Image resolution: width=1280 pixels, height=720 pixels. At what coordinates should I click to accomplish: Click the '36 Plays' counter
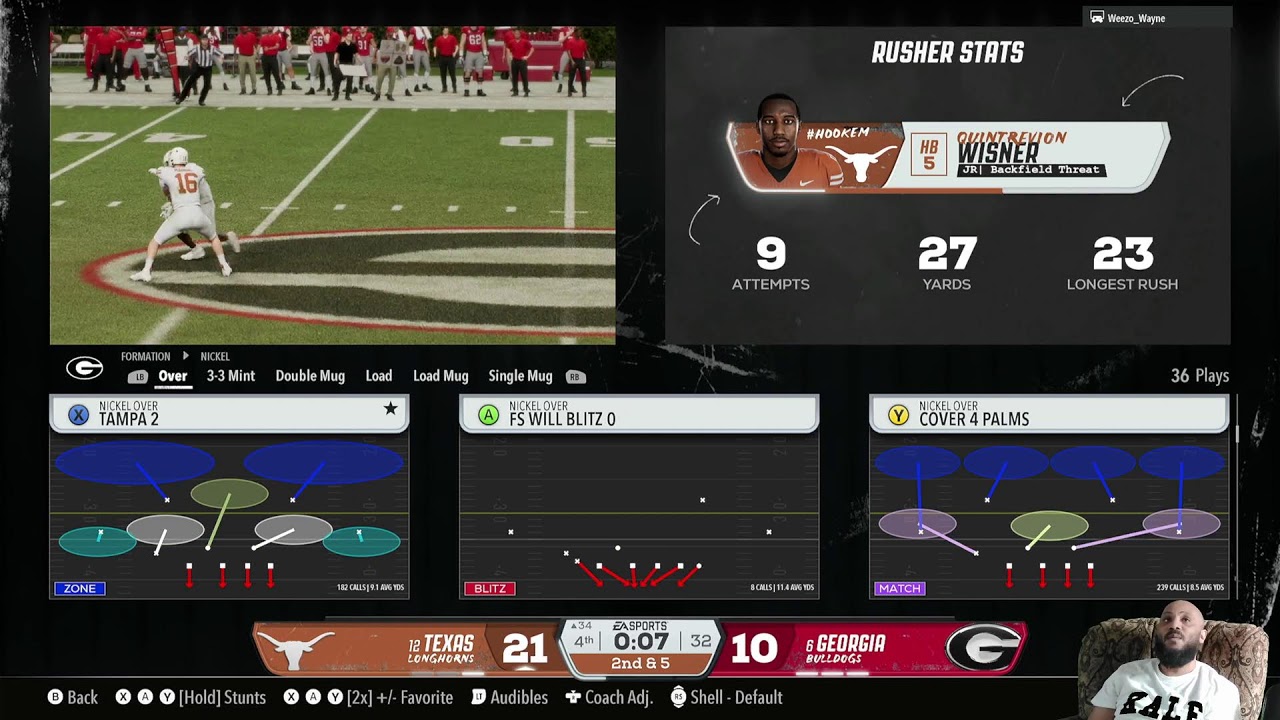[1200, 376]
